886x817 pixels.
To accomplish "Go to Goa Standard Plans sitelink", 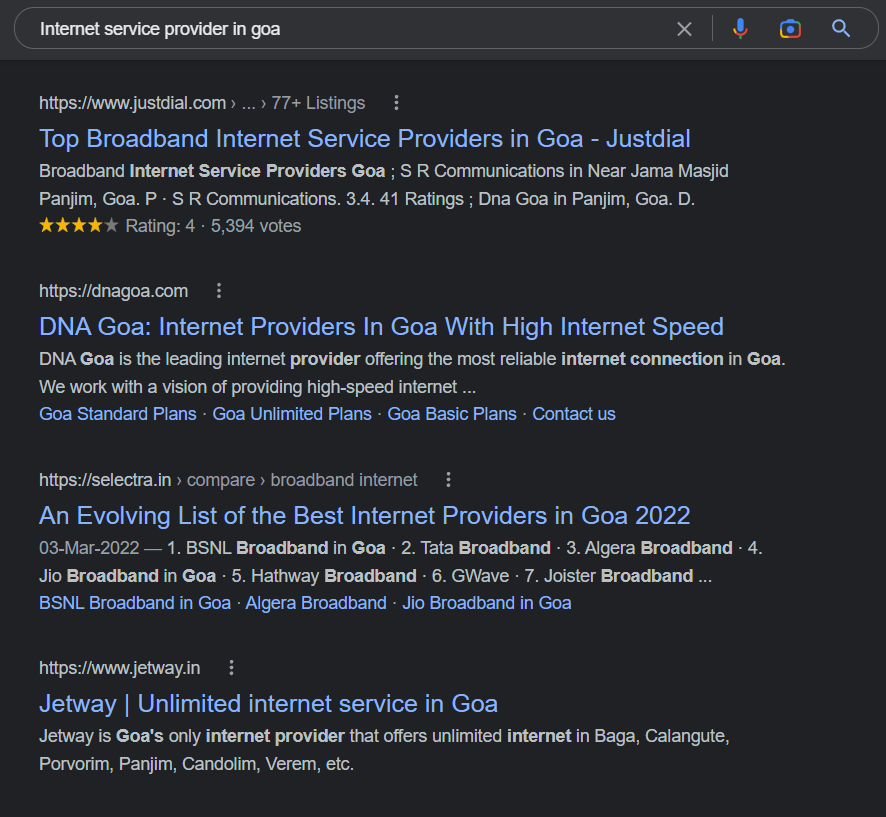I will (118, 414).
